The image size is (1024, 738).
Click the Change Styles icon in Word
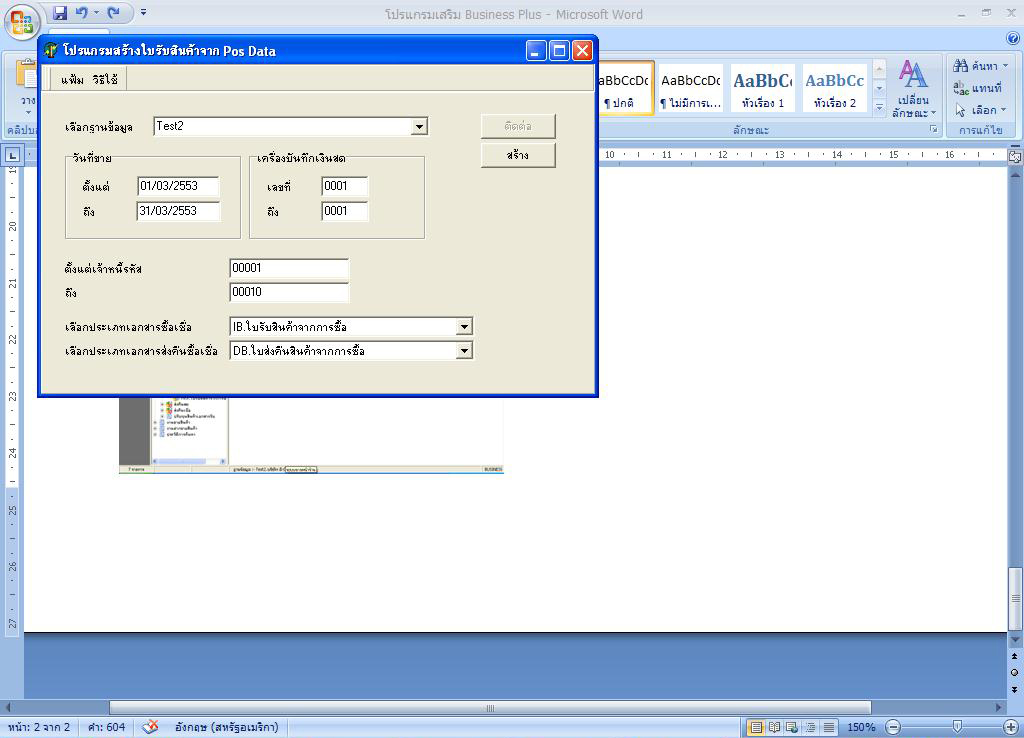pos(913,74)
